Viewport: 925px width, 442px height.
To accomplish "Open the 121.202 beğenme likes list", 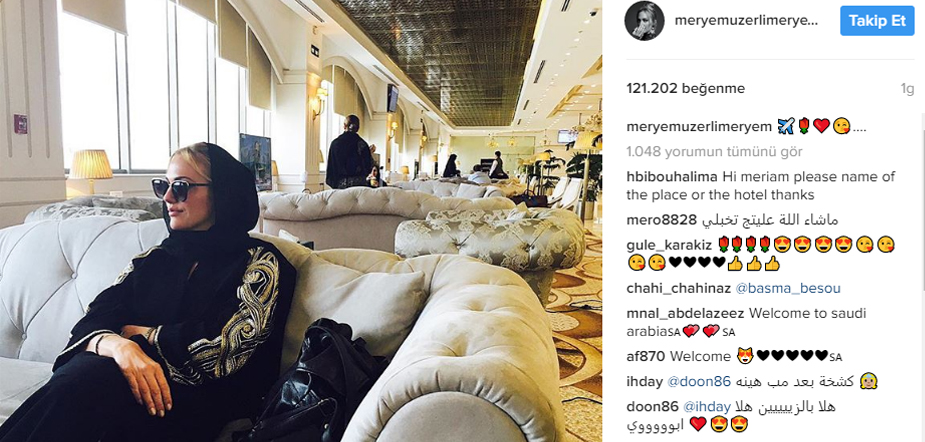I will pos(685,89).
